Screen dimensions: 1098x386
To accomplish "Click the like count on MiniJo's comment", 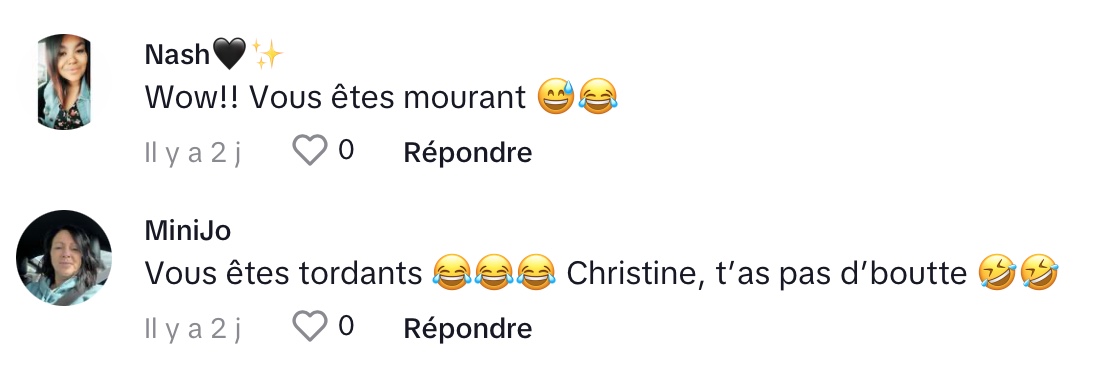I will pyautogui.click(x=346, y=326).
